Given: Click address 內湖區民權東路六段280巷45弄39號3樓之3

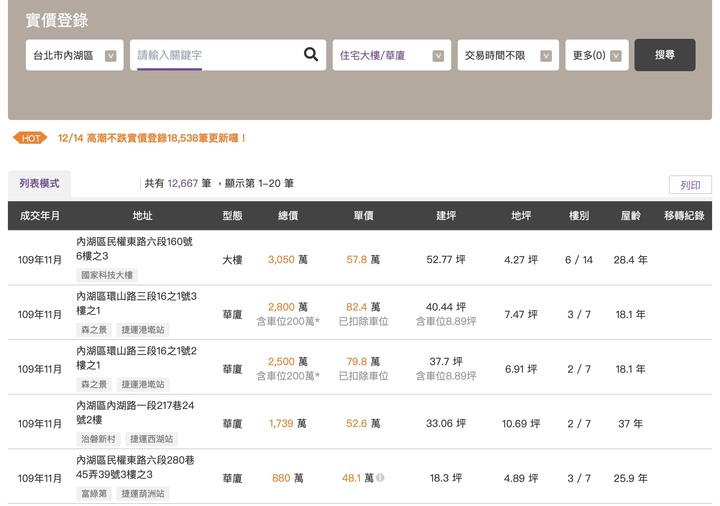Looking at the screenshot, I should tap(135, 467).
